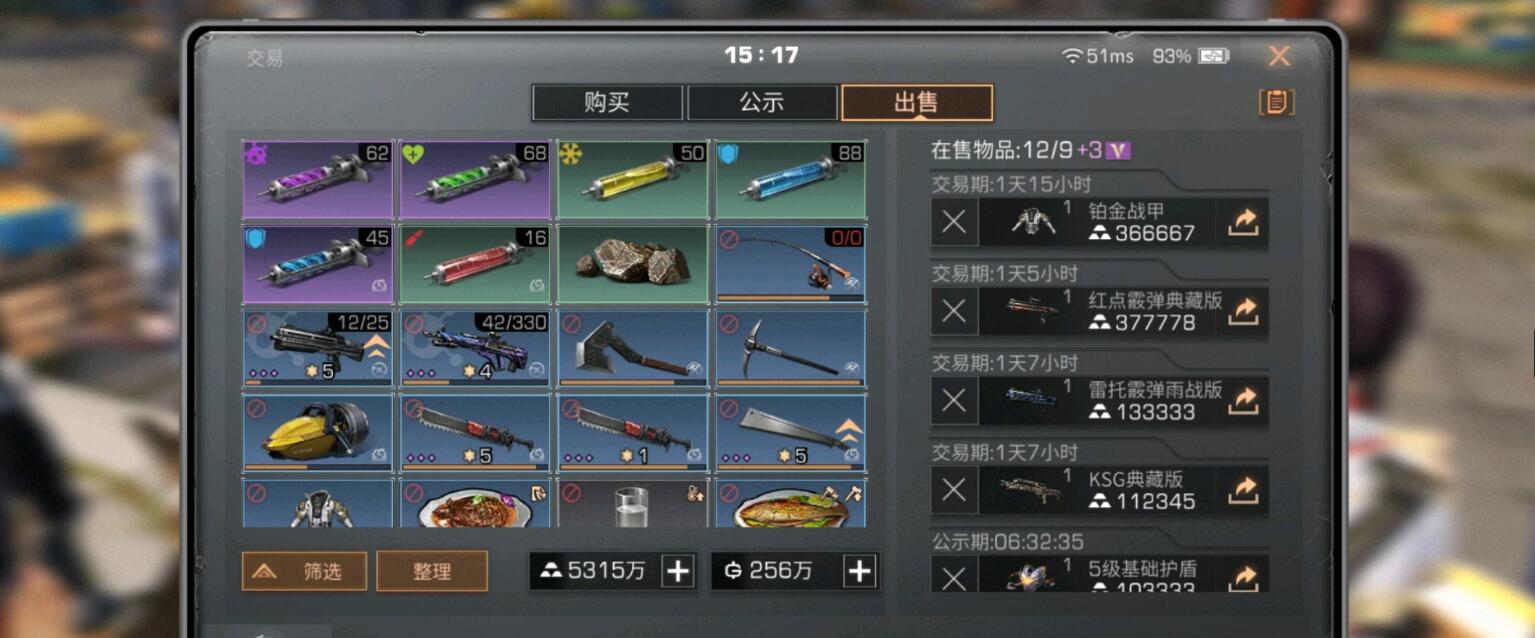Select the fishing rod item

[790, 264]
